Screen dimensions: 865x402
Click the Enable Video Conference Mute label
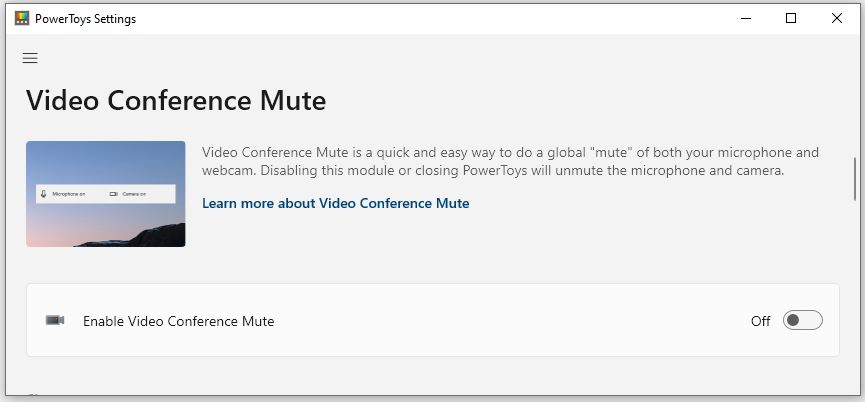[179, 321]
